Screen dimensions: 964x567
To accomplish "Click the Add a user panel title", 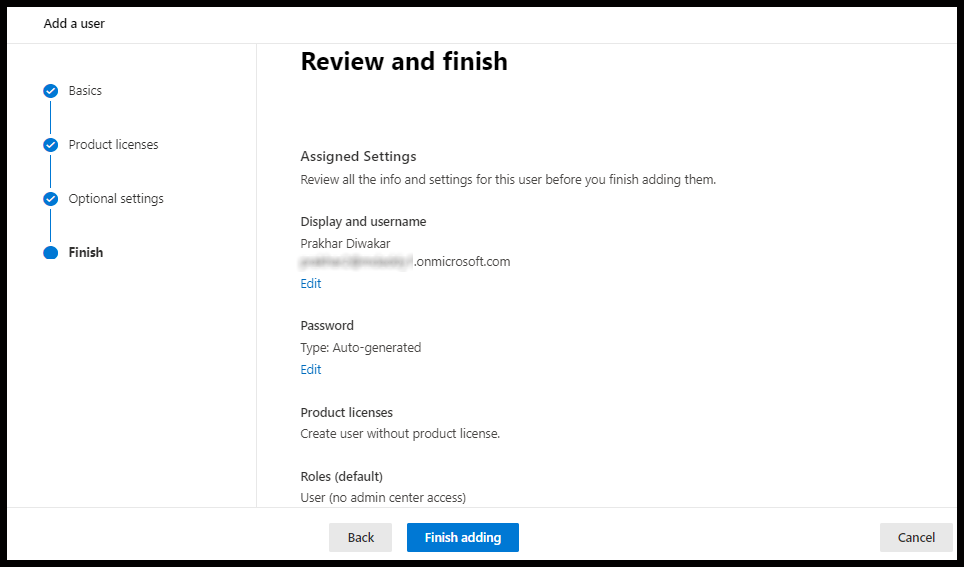I will 74,23.
